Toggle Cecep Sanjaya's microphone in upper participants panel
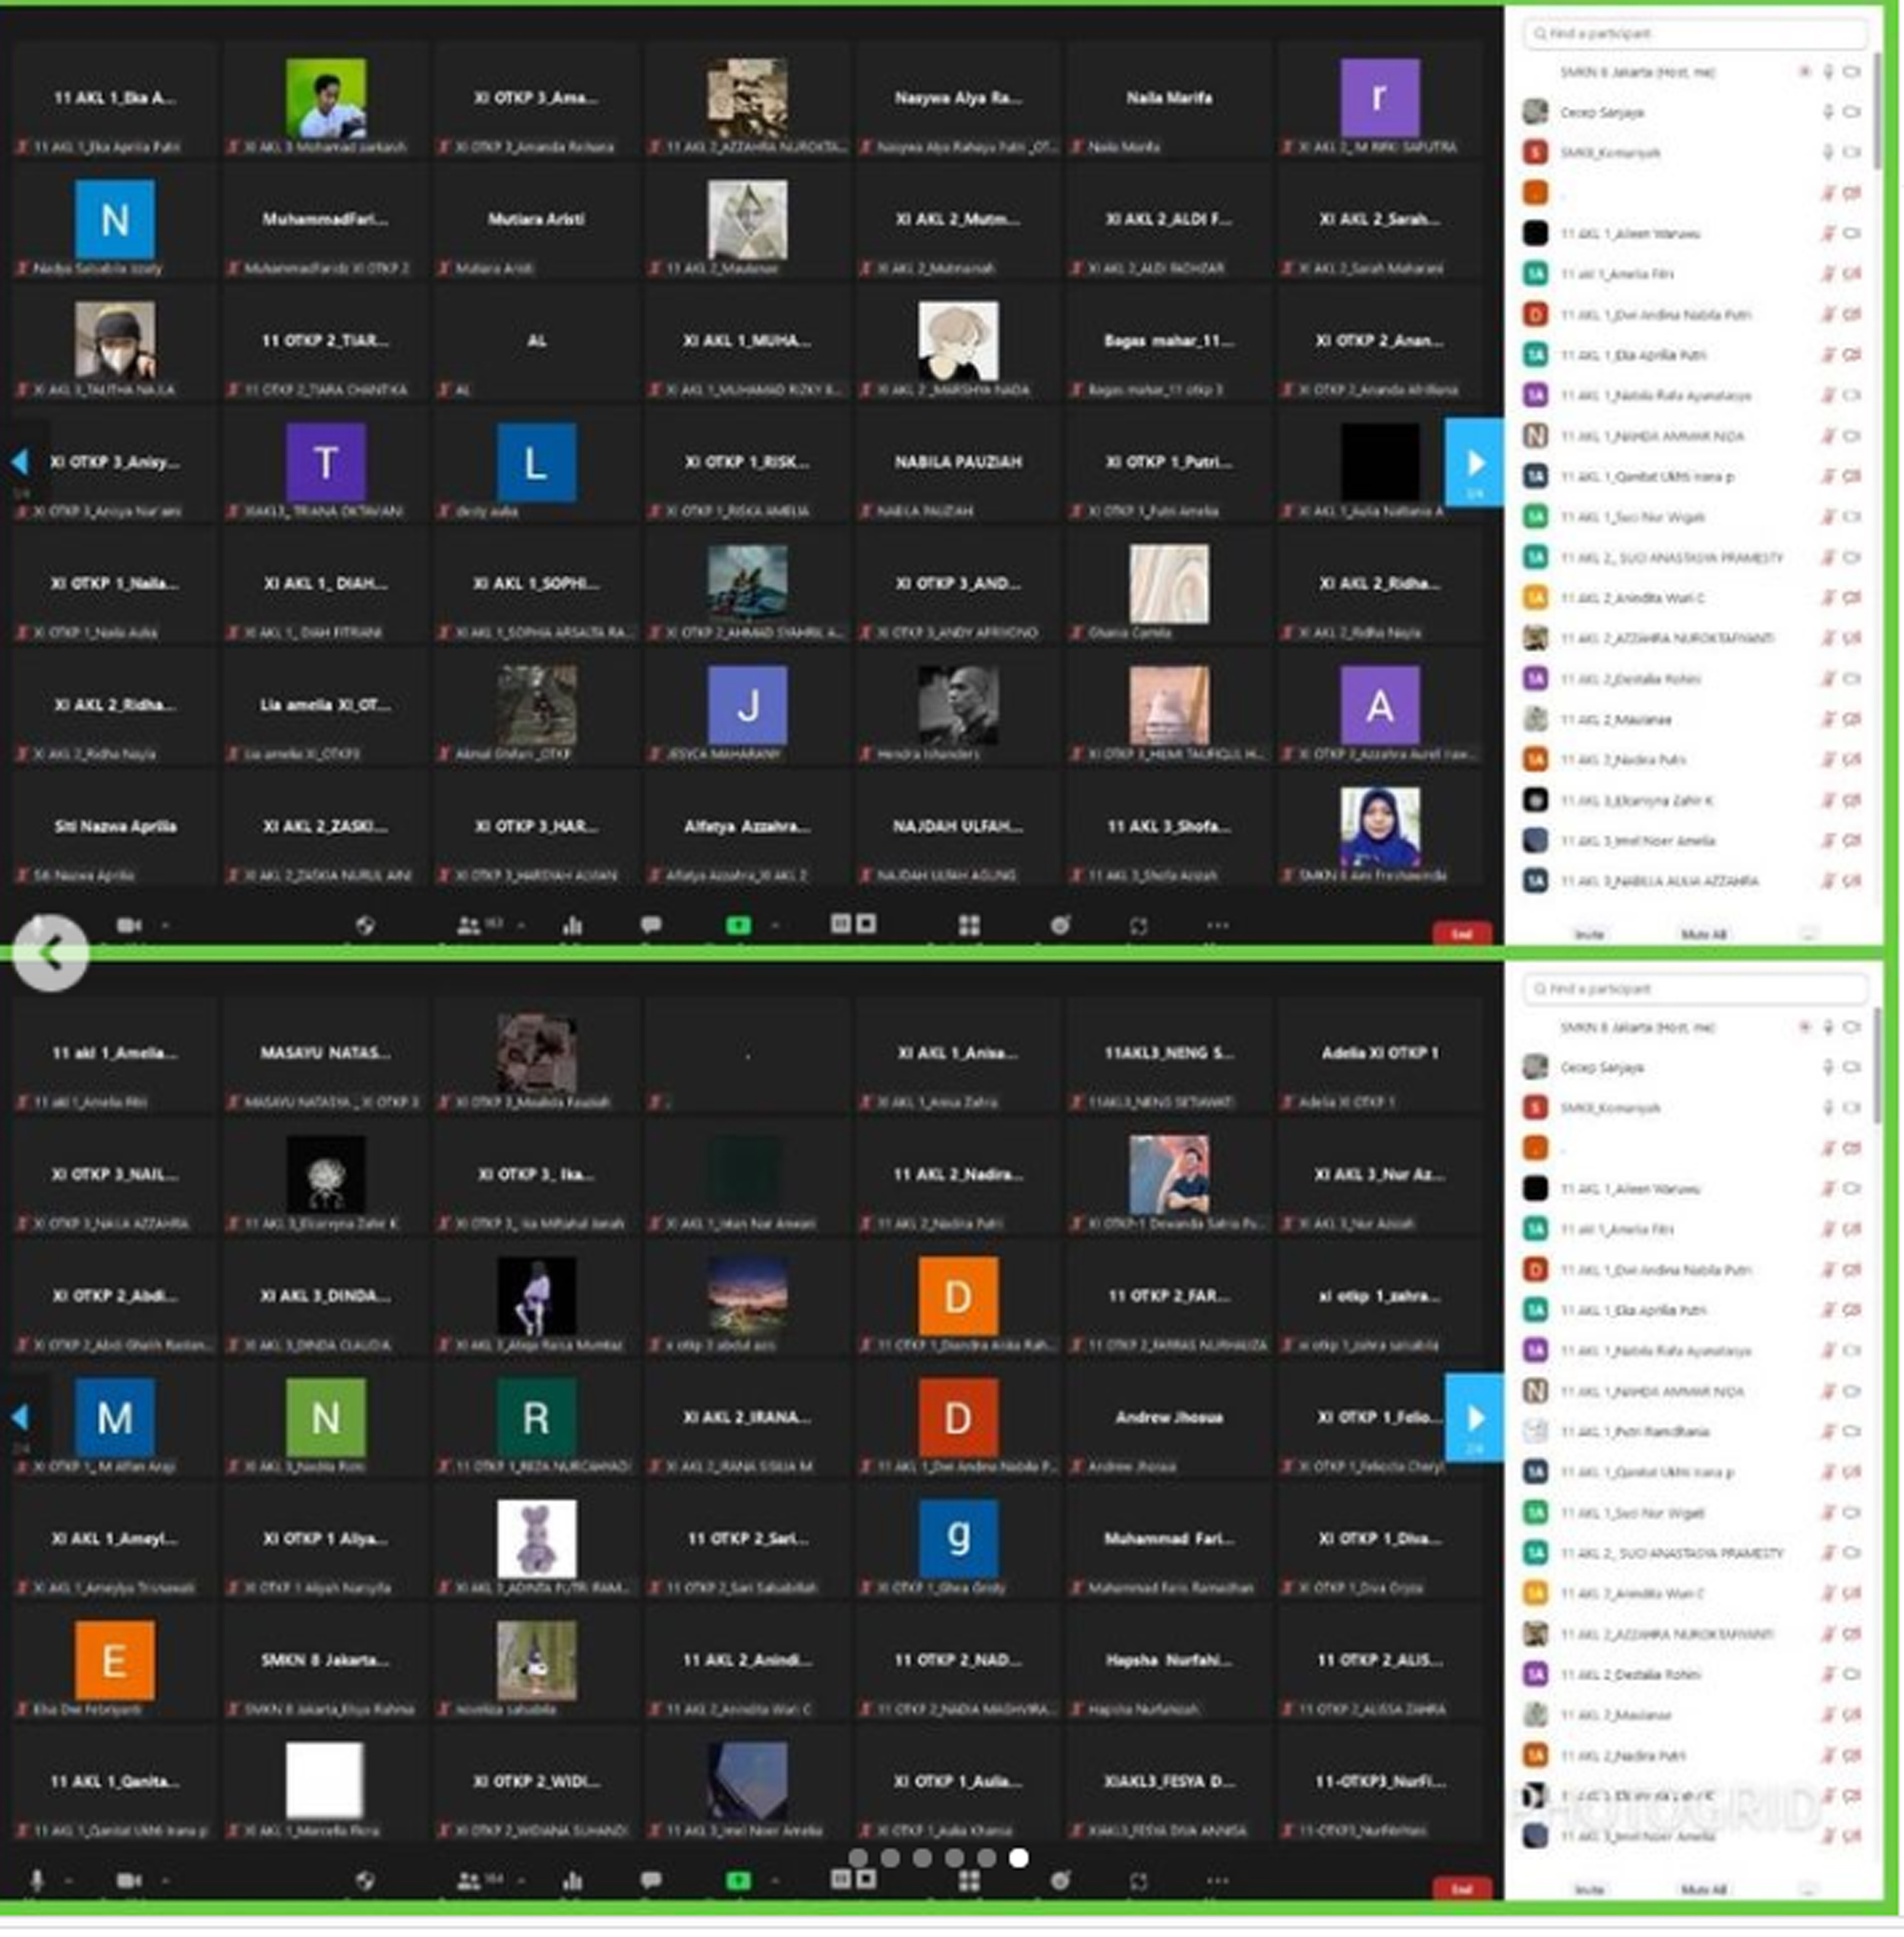Viewport: 1904px width, 1937px height. (1827, 112)
